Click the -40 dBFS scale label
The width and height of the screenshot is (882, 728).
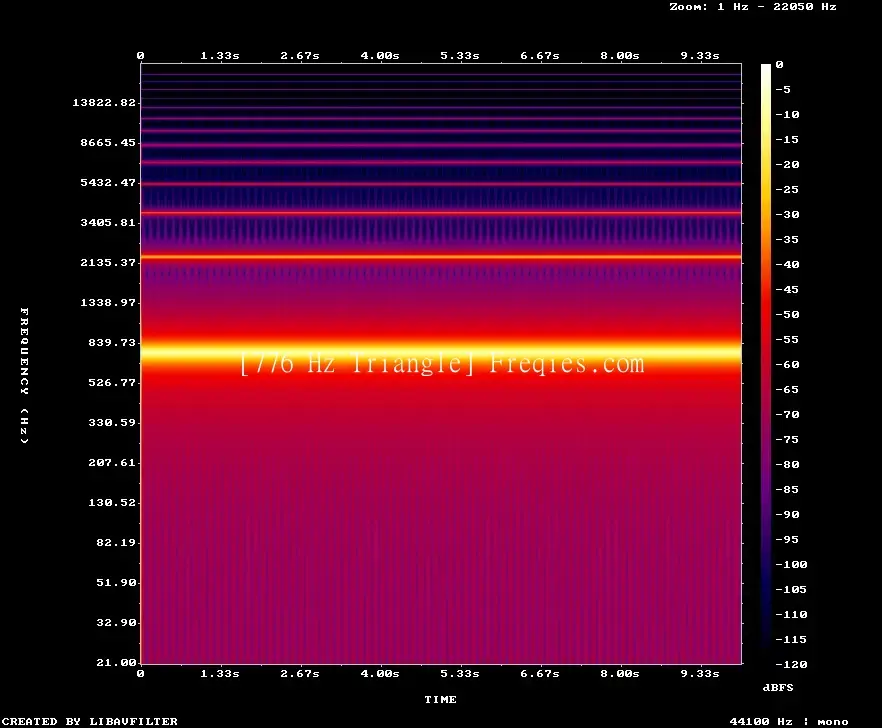click(x=787, y=264)
